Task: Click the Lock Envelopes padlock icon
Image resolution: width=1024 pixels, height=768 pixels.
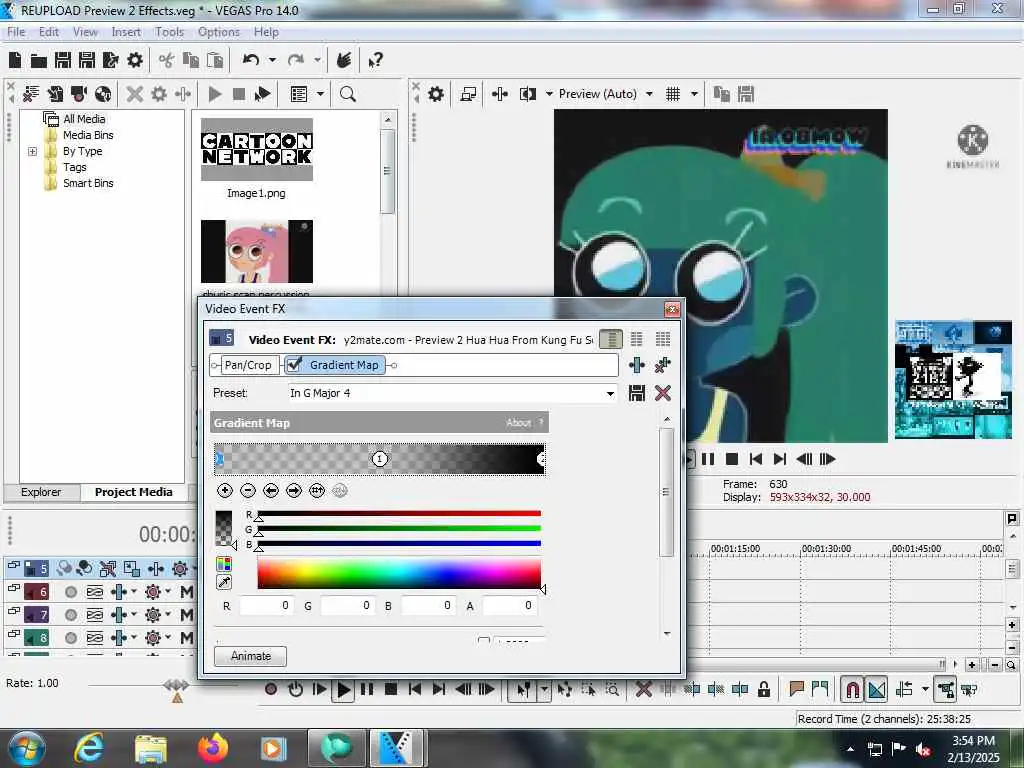Action: coord(763,690)
